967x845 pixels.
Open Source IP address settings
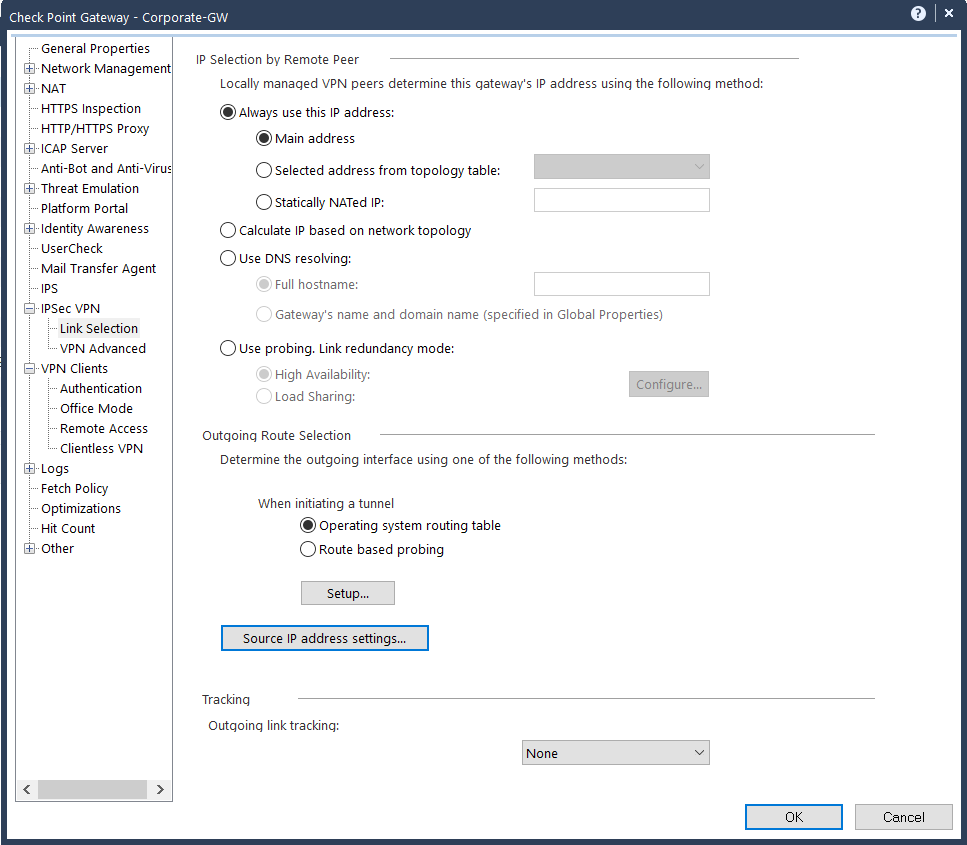[x=324, y=638]
